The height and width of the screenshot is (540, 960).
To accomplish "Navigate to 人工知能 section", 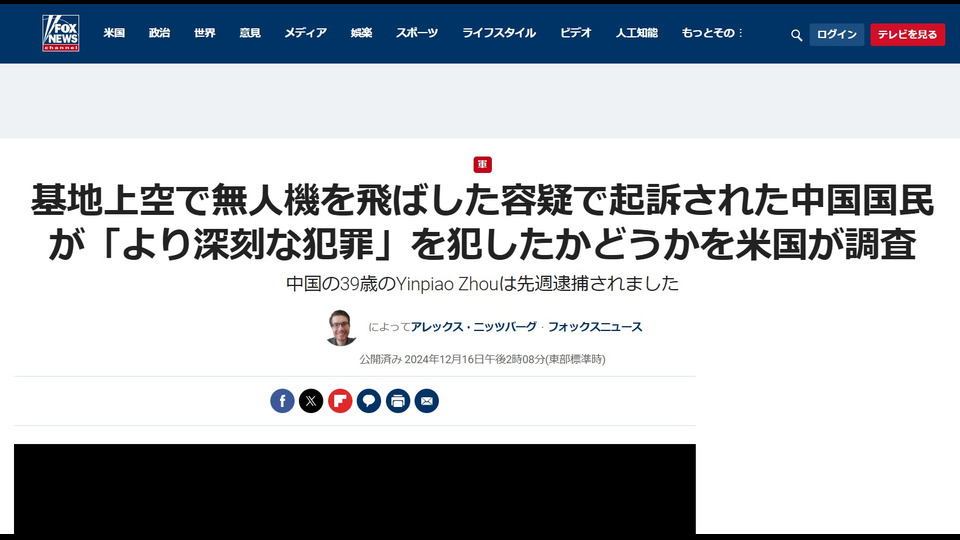I will (x=637, y=33).
